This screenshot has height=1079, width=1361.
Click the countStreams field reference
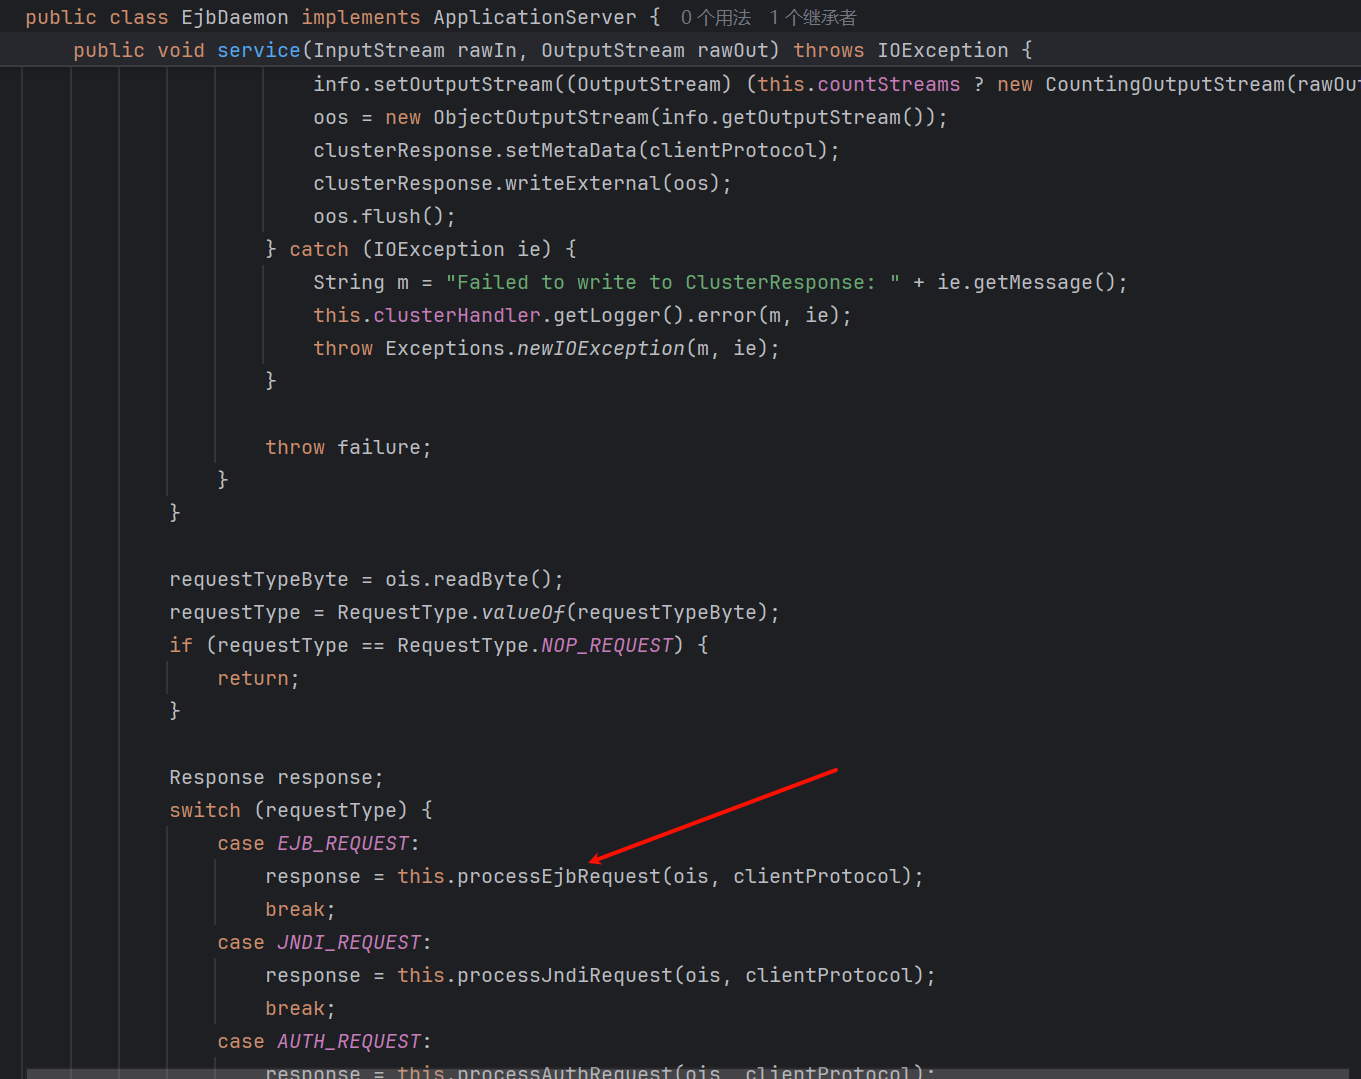888,85
